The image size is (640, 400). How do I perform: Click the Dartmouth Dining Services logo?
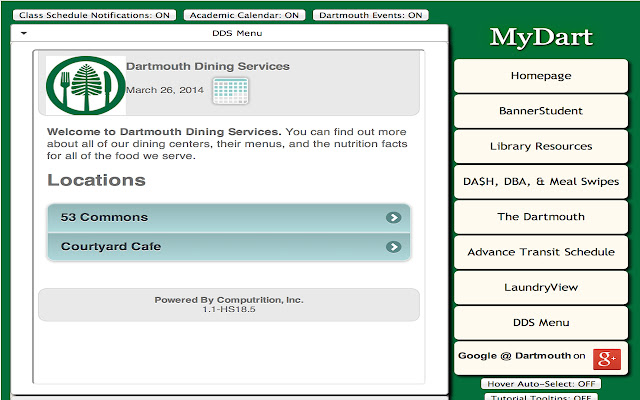86,85
